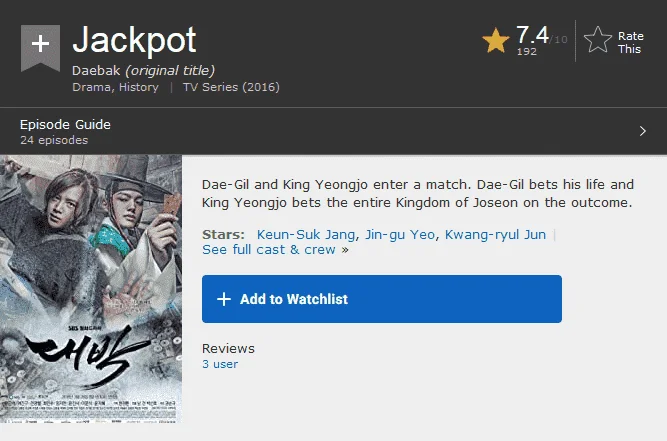The height and width of the screenshot is (441, 667).
Task: Open the 24 episodes list
Action: (x=54, y=140)
